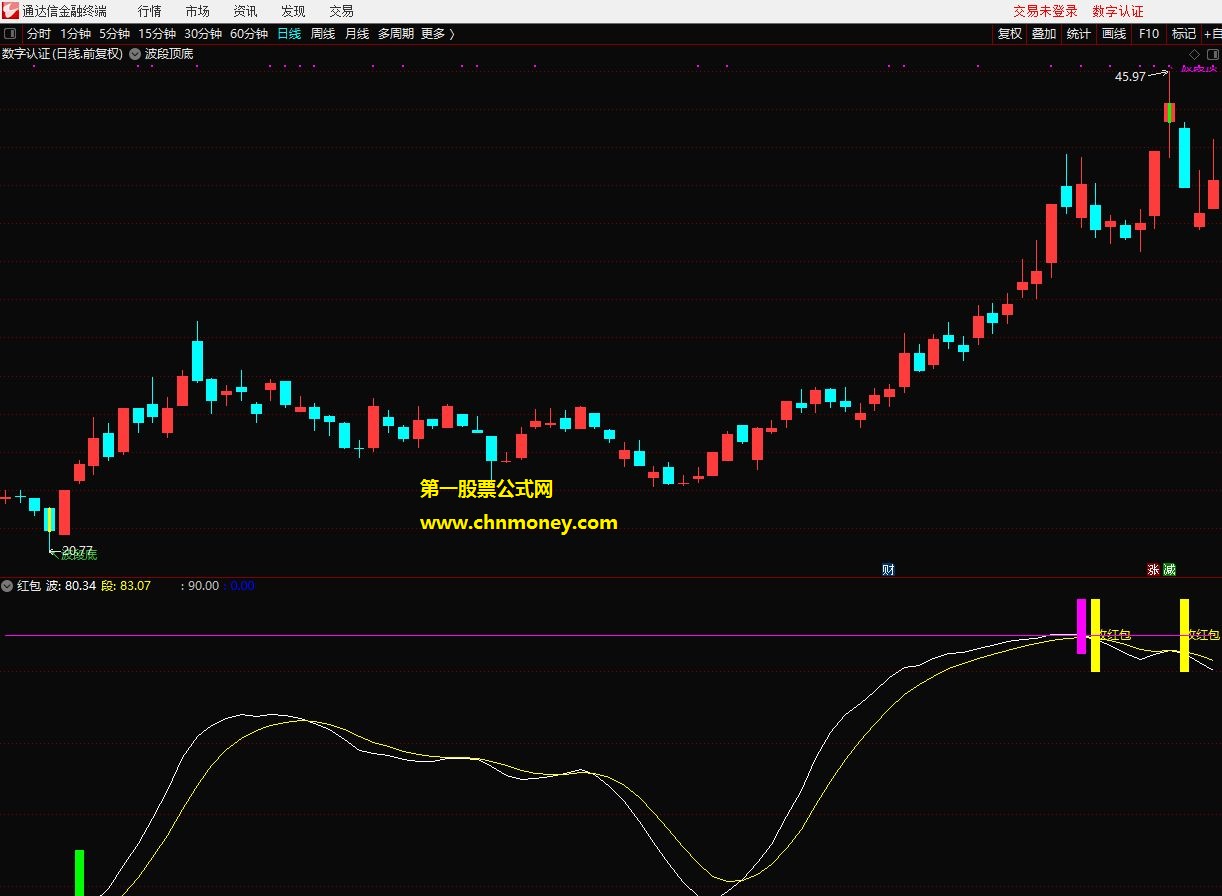Click the 减 marker icon
Screen dimensions: 1222x896
tap(1169, 569)
